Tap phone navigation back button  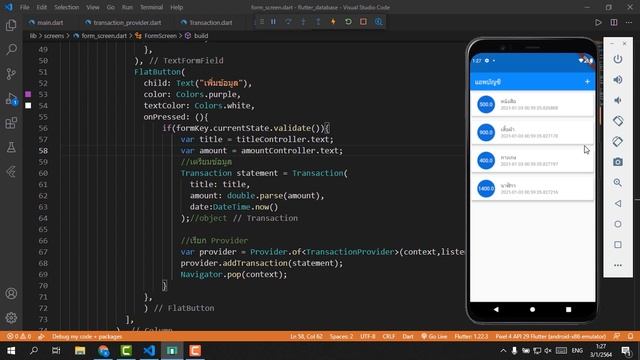pyautogui.click(x=496, y=309)
